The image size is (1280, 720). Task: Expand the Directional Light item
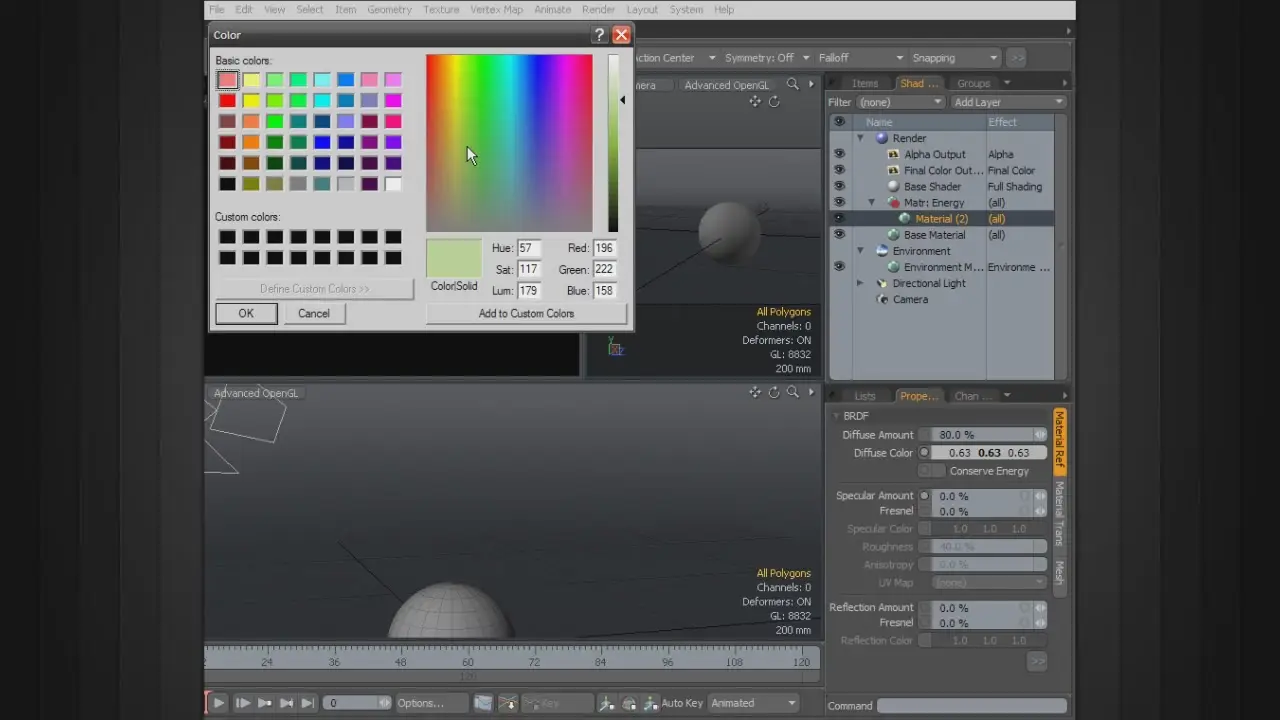(860, 283)
